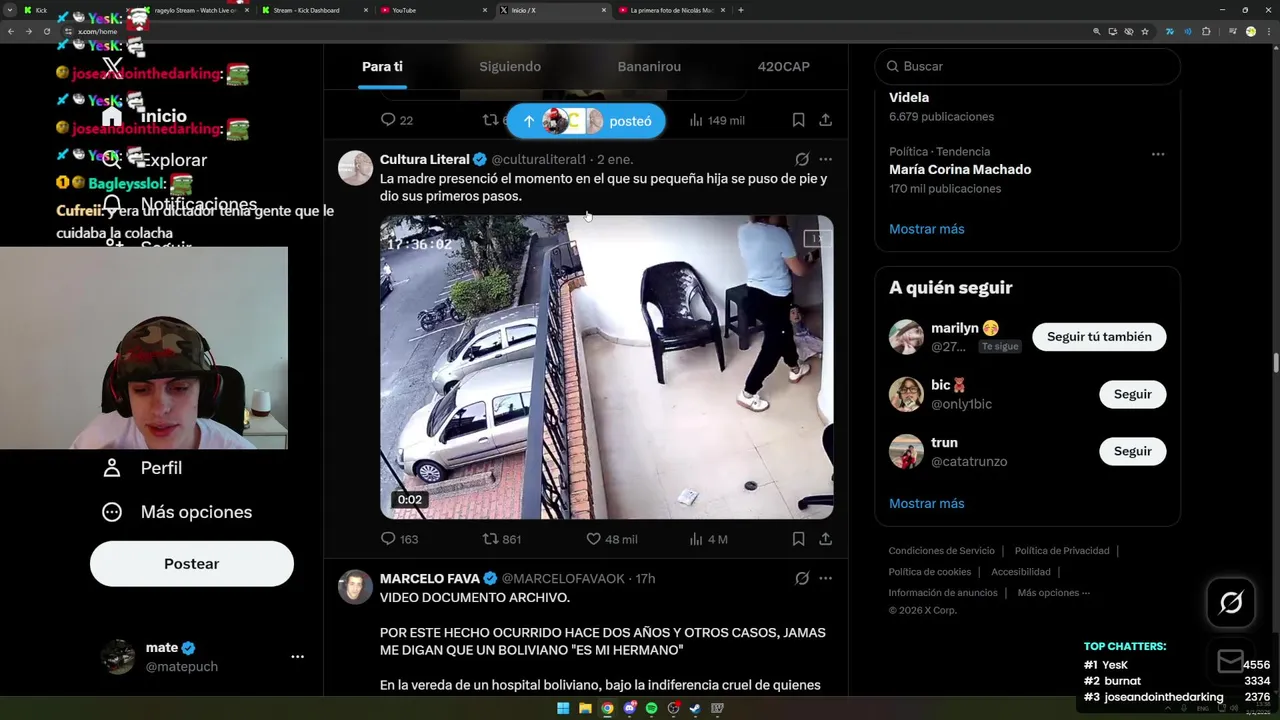Image resolution: width=1280 pixels, height=720 pixels.
Task: Click Mostrar más under the trends list
Action: point(927,229)
